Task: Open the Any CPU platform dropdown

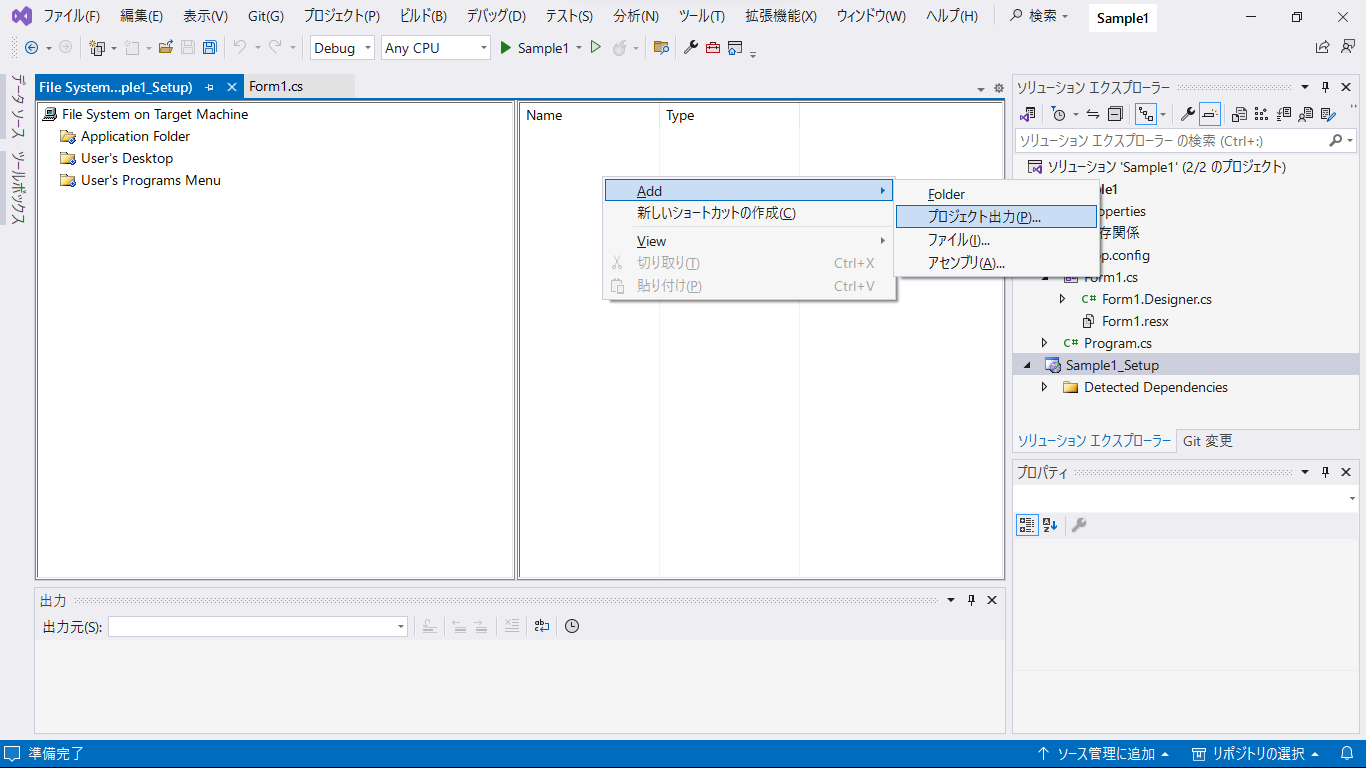Action: pos(436,48)
